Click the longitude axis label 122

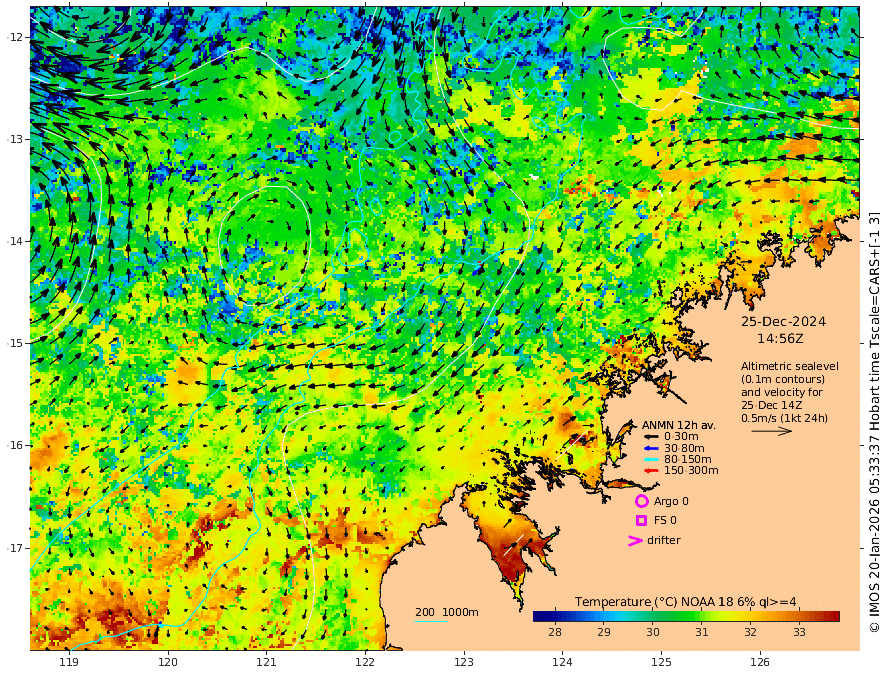click(365, 663)
